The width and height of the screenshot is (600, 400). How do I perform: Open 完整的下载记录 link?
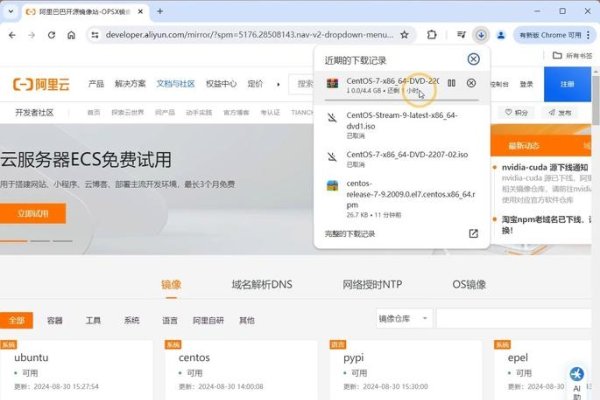coord(350,234)
